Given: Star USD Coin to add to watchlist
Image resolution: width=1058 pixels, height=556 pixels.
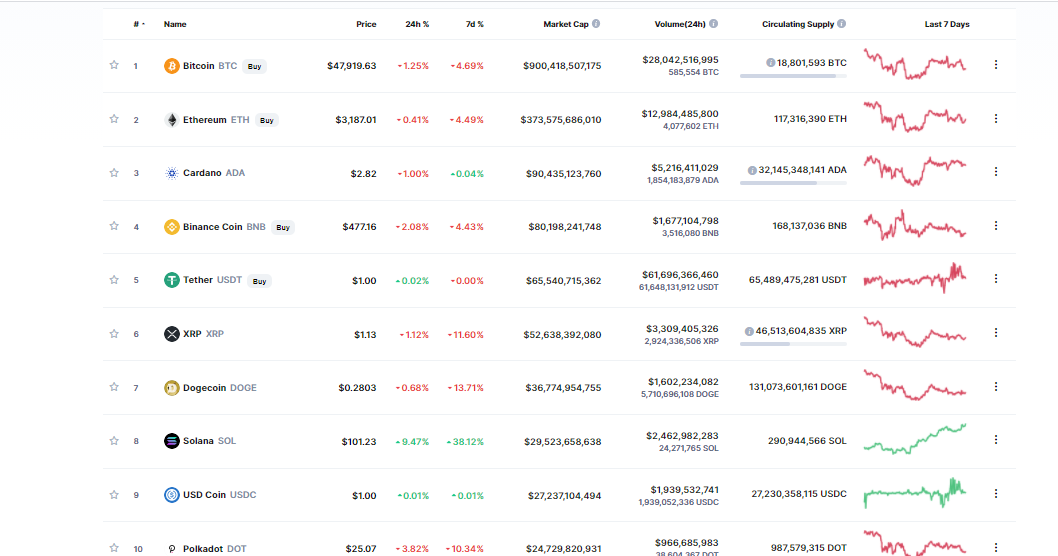Looking at the screenshot, I should pyautogui.click(x=114, y=495).
